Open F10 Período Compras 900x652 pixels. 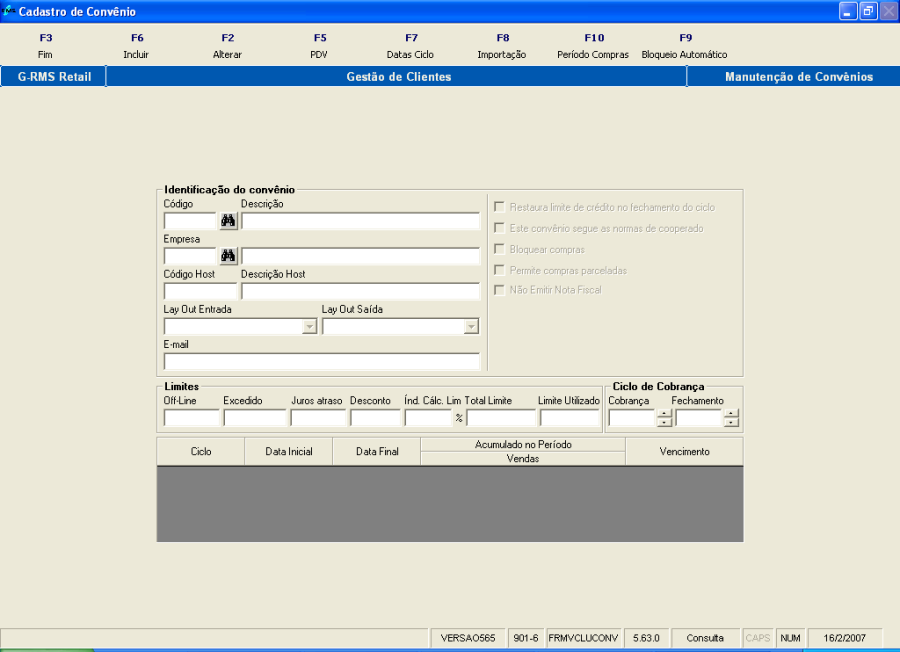[593, 45]
